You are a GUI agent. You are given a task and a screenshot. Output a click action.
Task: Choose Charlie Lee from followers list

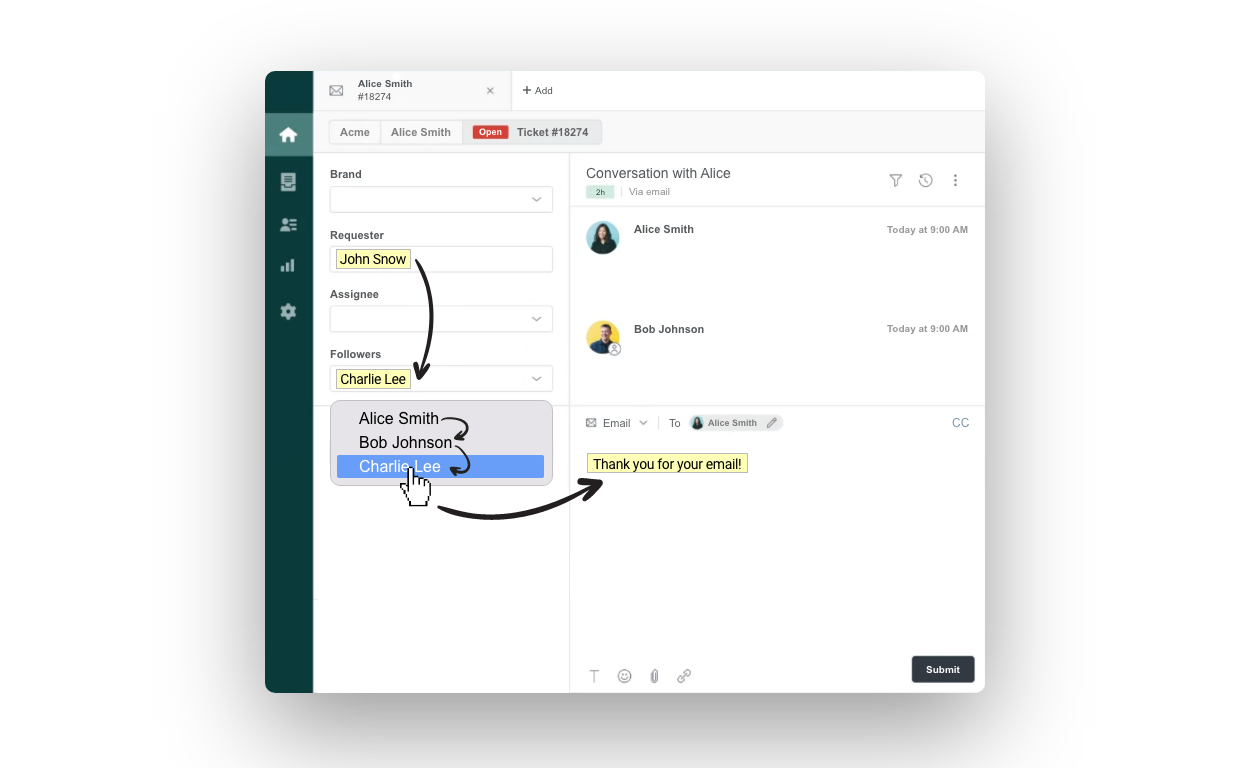440,466
